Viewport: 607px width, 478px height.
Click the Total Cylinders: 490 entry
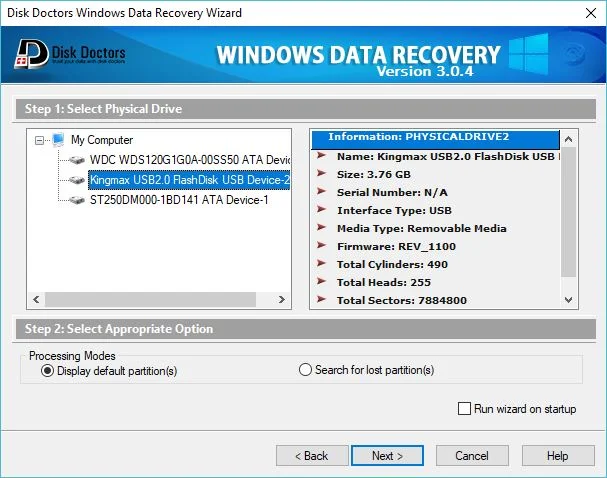click(392, 264)
